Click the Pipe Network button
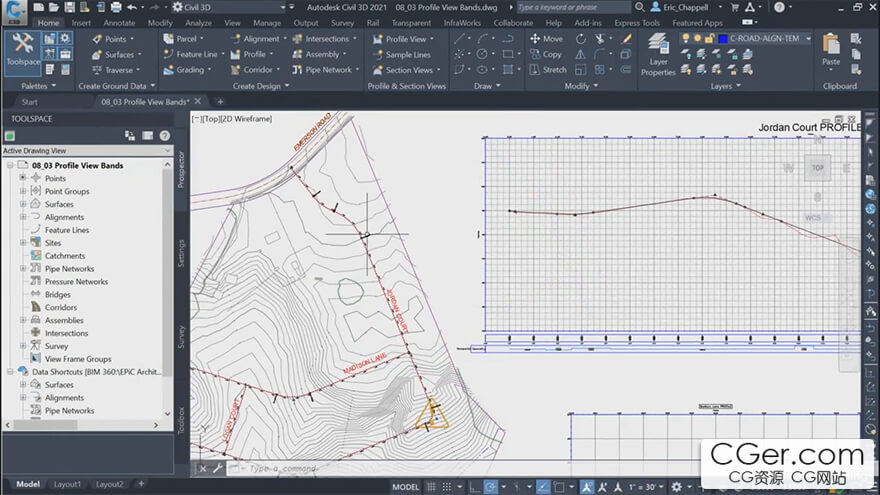880x495 pixels. click(326, 70)
